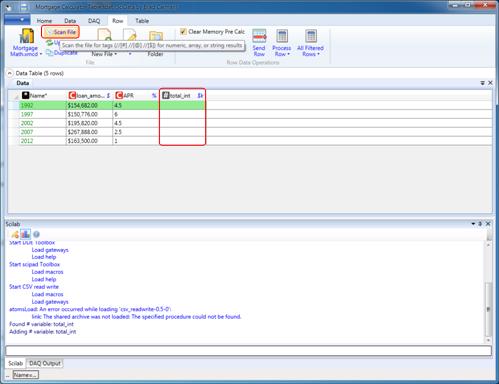This screenshot has width=499, height=384.
Task: Click loan amount cell $163,500.00
Action: 90,141
